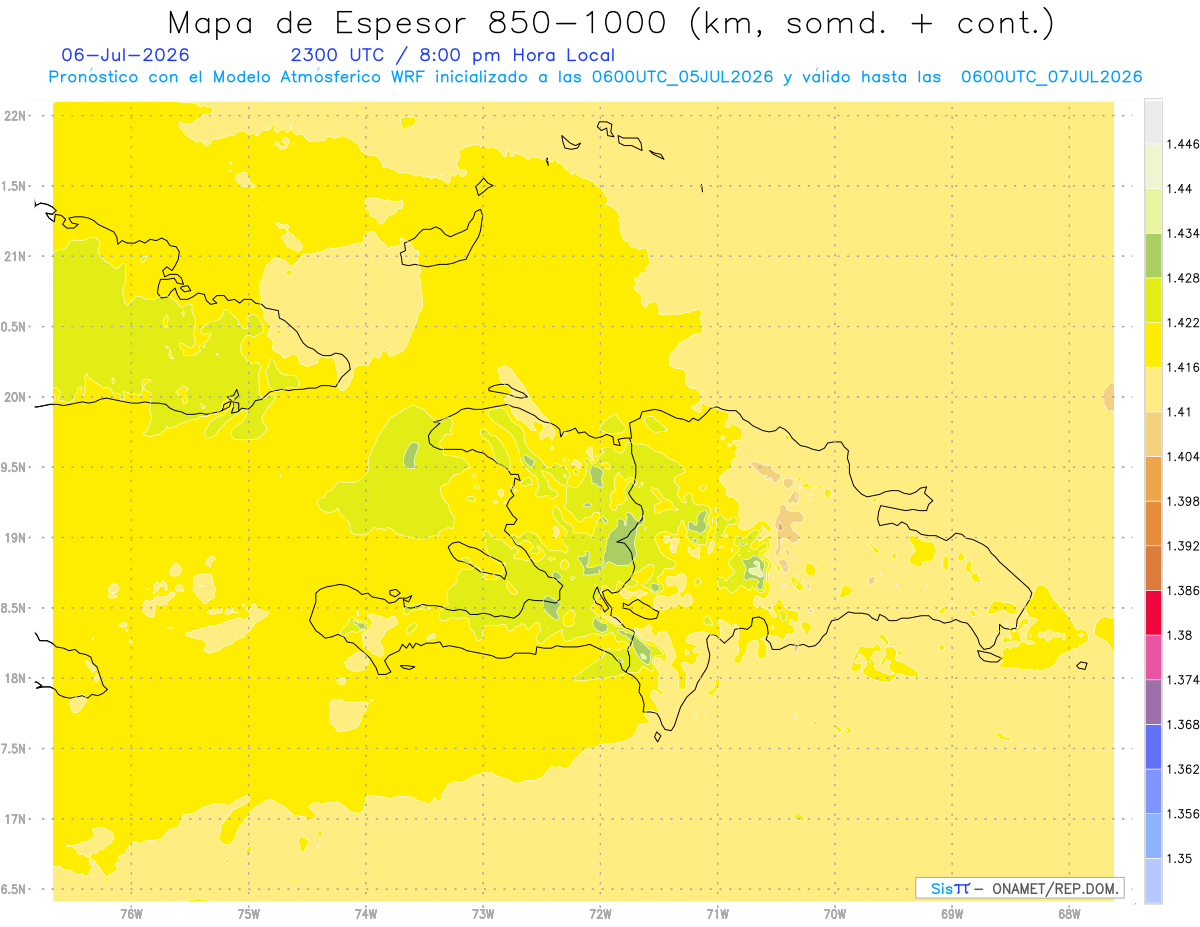Click the colorbar value "1.422"
The height and width of the screenshot is (927, 1200).
coord(1183,322)
